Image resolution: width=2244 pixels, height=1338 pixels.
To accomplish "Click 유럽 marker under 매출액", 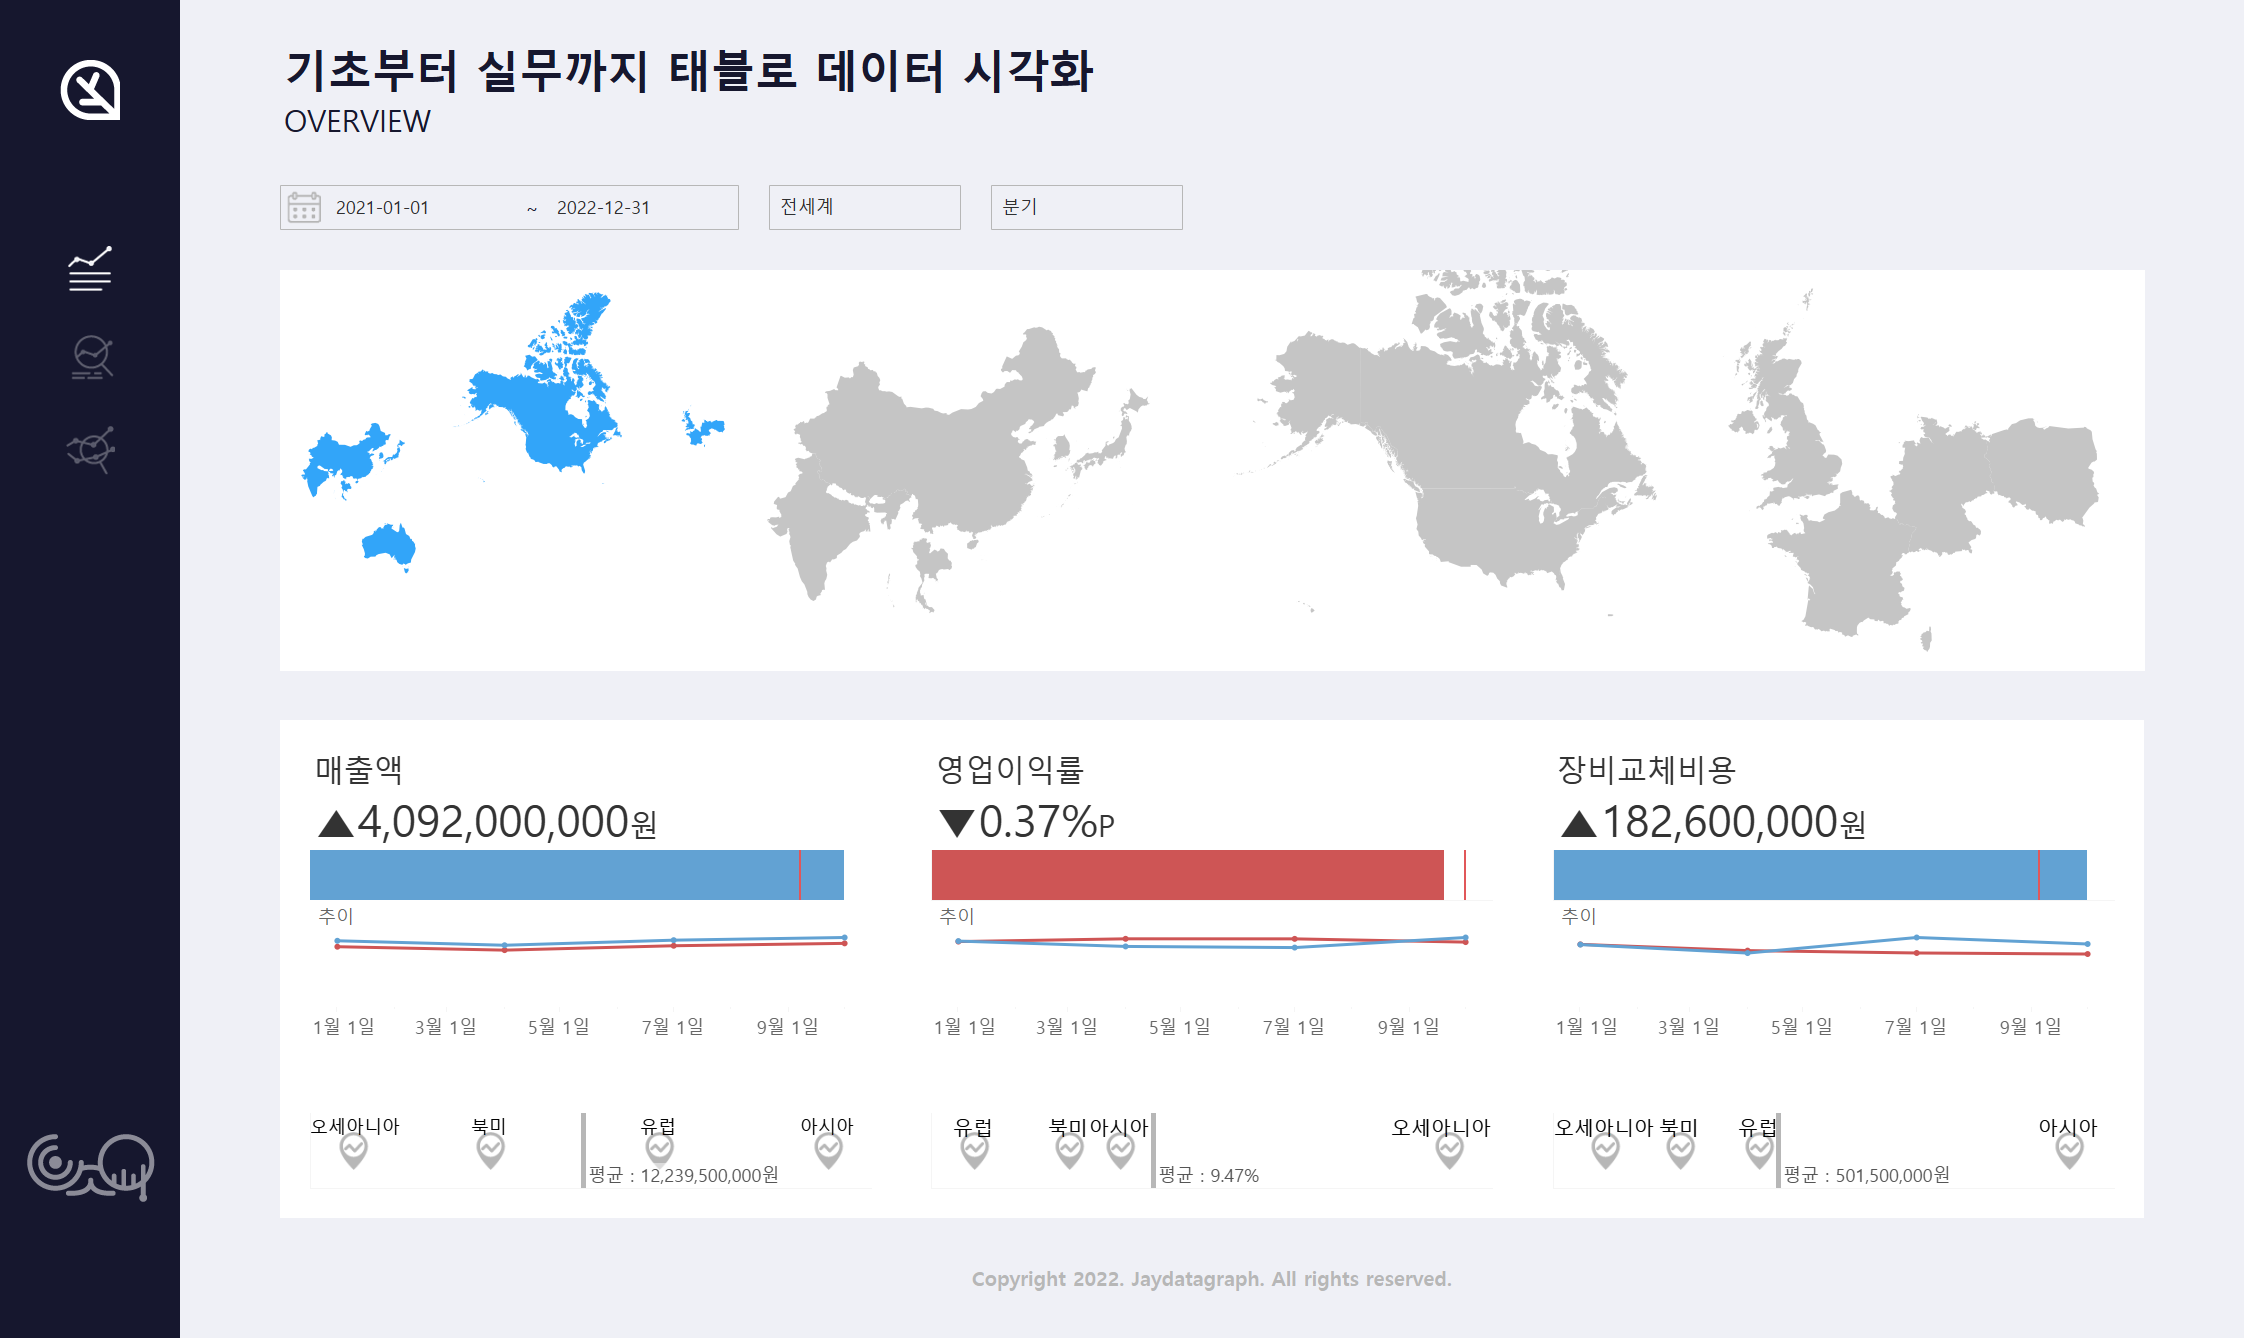I will 659,1150.
